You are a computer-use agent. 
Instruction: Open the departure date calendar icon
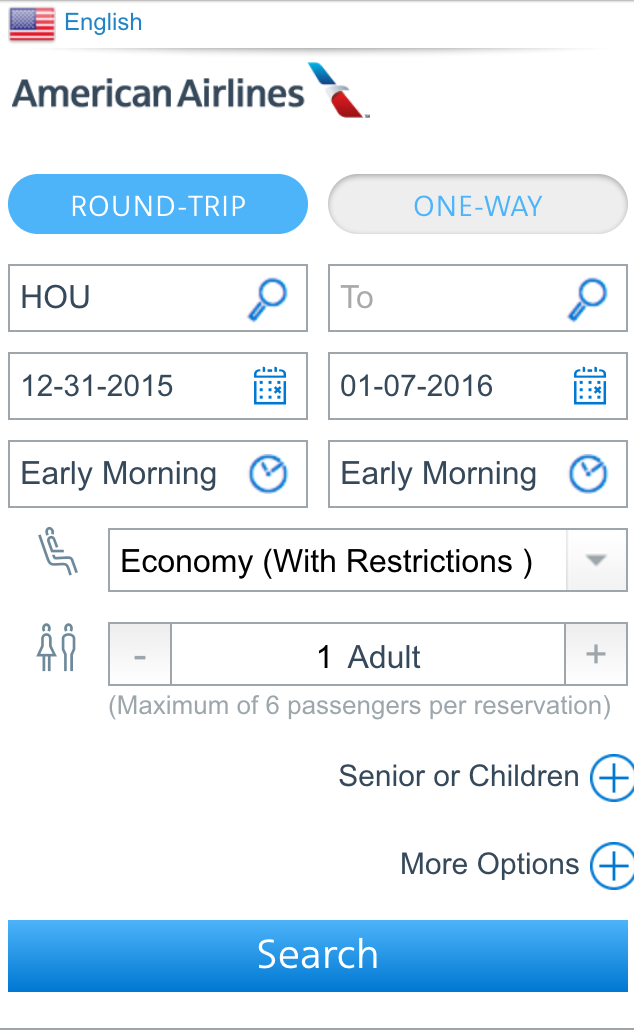269,386
